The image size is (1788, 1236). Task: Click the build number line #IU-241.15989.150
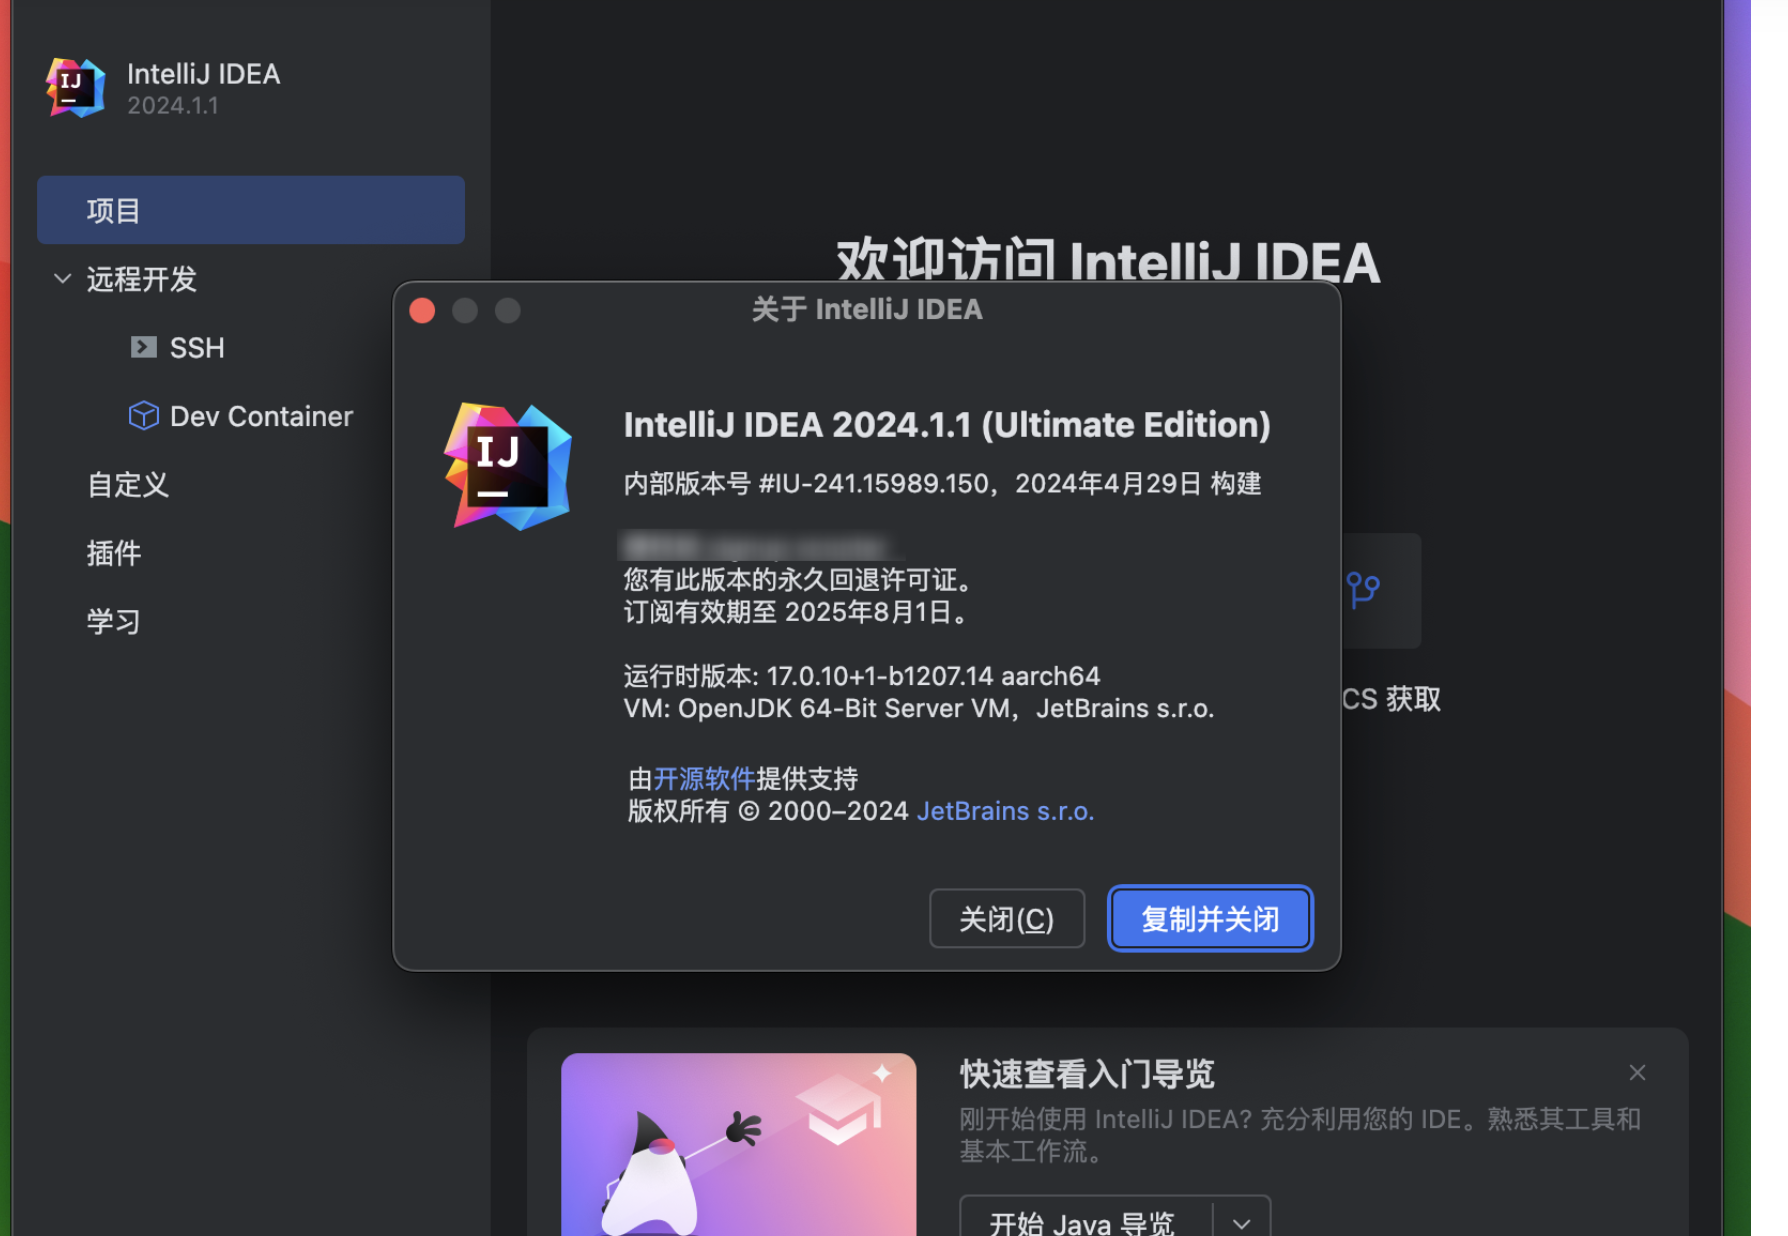pyautogui.click(x=943, y=484)
